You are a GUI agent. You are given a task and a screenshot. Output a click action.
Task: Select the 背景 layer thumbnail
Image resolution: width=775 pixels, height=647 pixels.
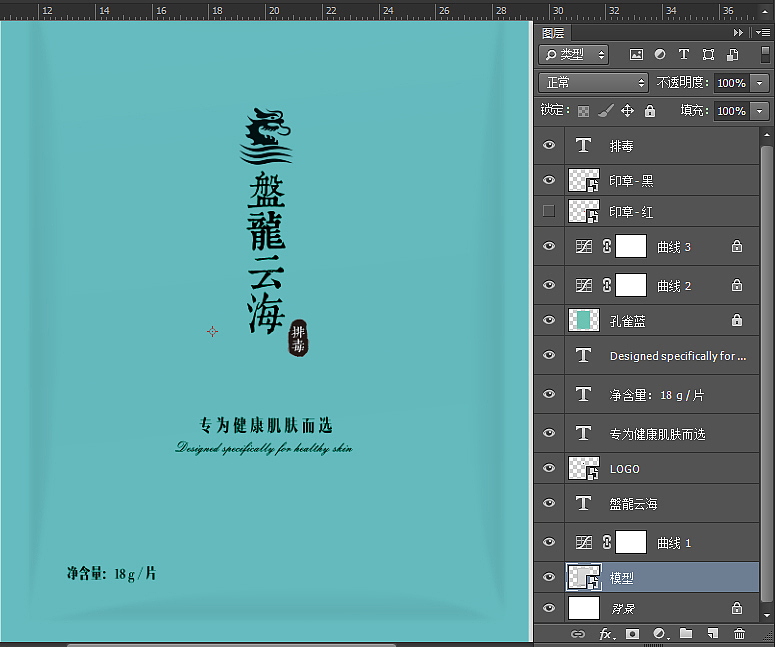pos(584,608)
